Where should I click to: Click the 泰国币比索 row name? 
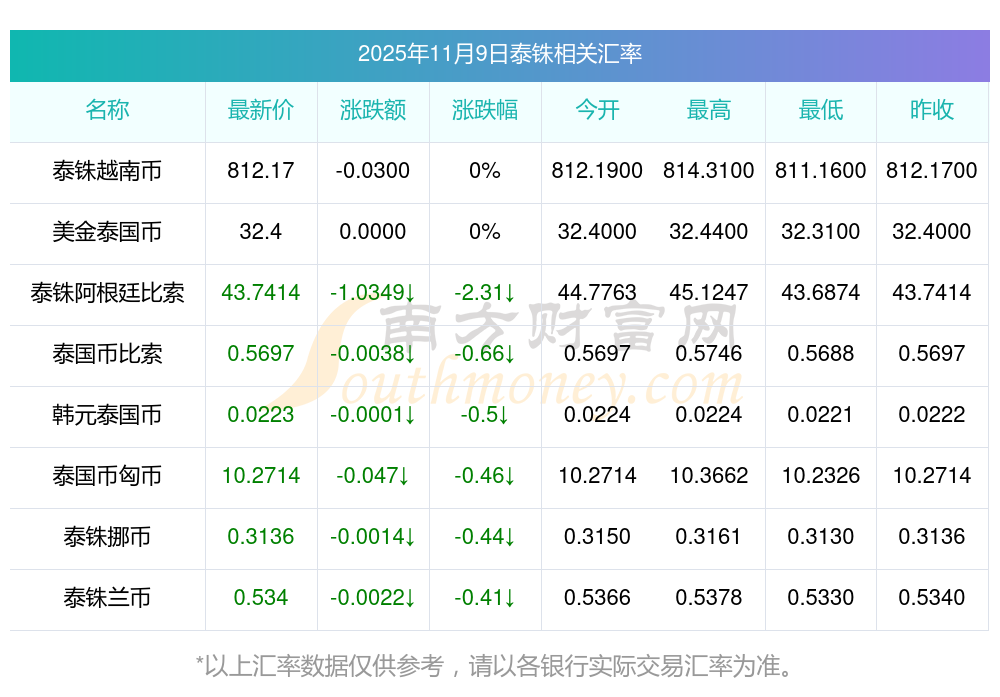[x=107, y=354]
